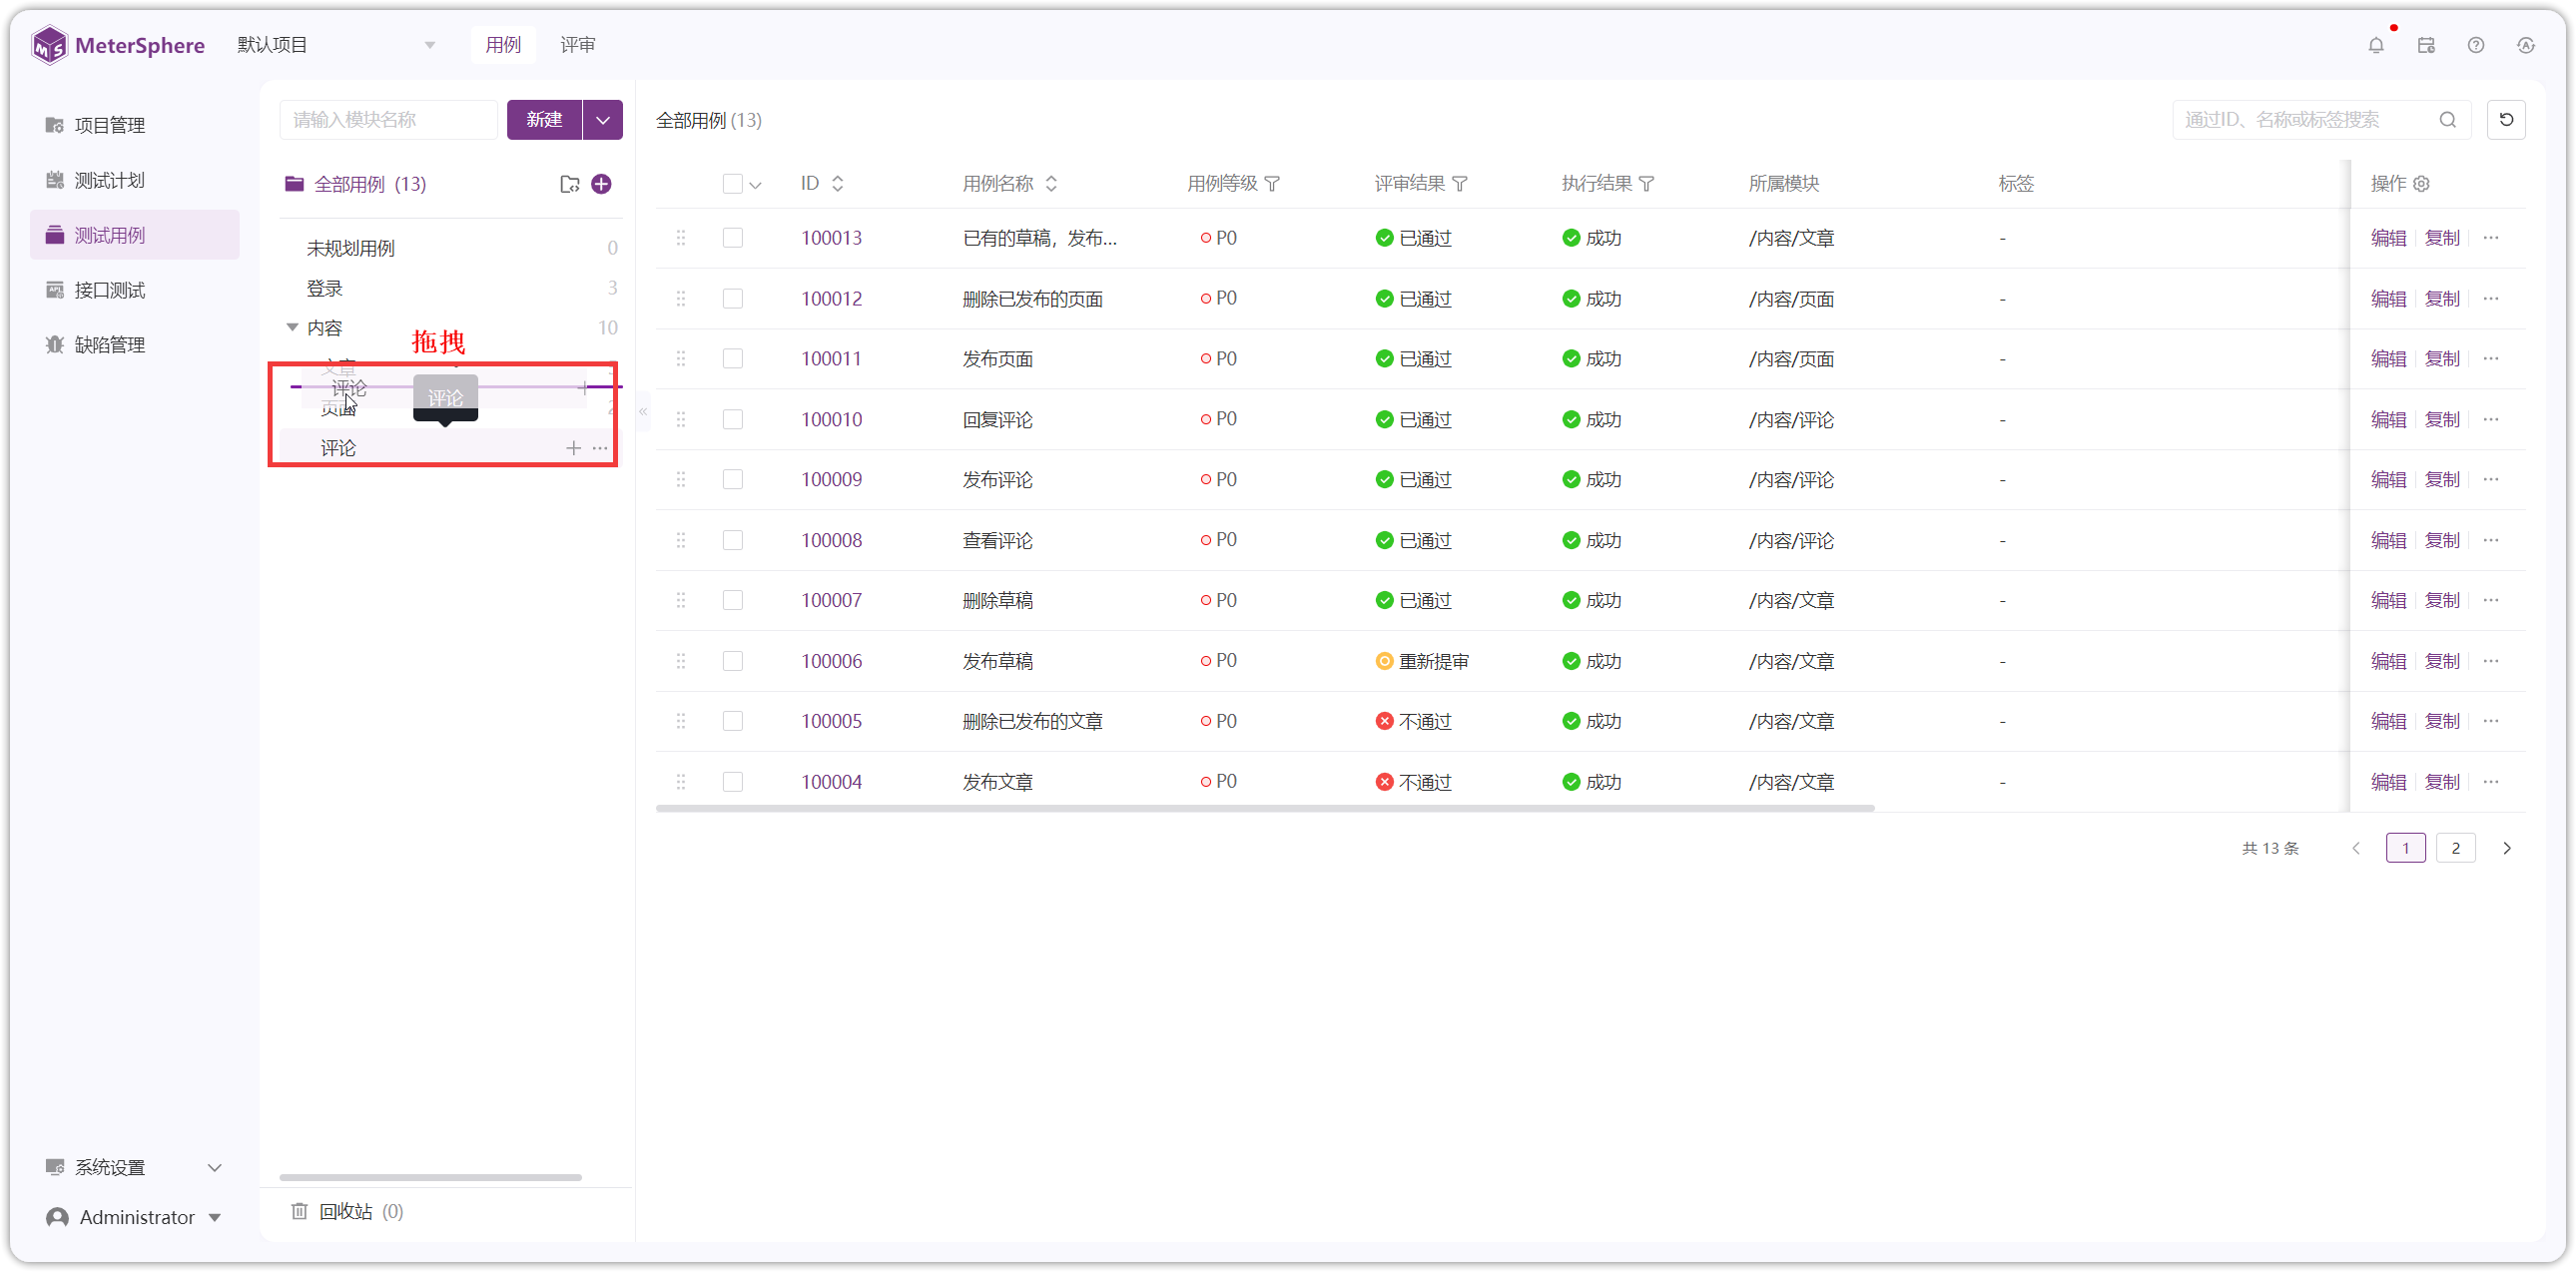Screen dimensions: 2576x1272
Task: Sort by ID column arrows
Action: pos(838,184)
